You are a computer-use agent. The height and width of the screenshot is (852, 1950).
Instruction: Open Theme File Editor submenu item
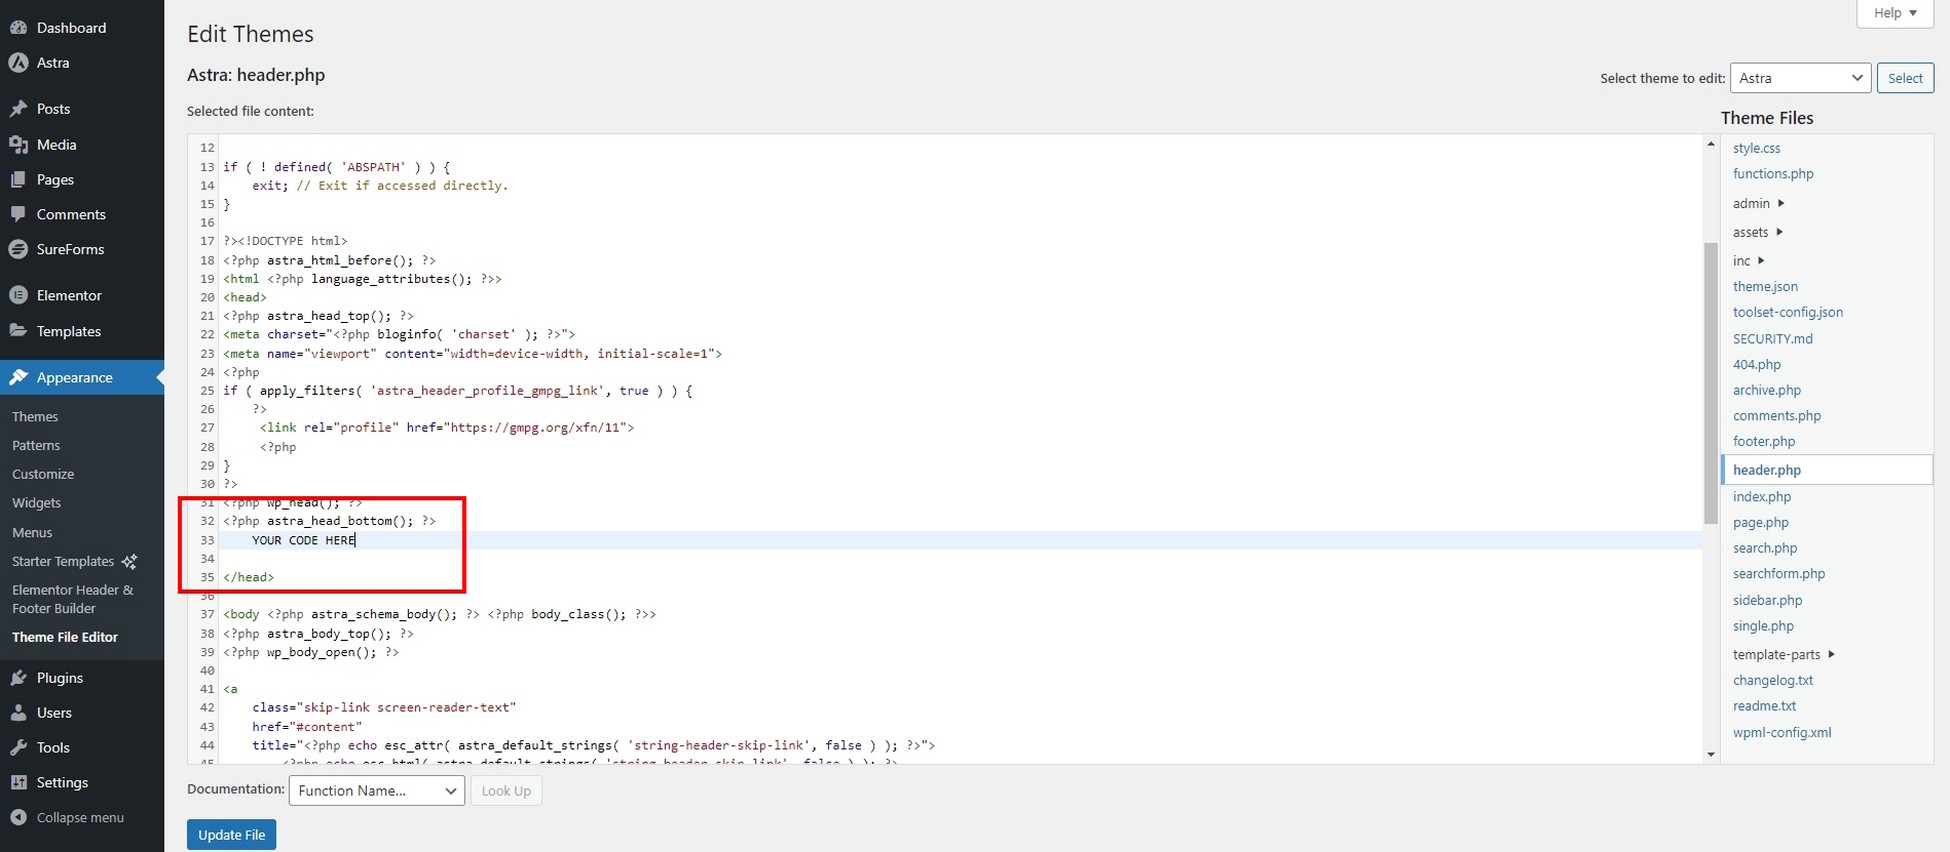pyautogui.click(x=65, y=637)
